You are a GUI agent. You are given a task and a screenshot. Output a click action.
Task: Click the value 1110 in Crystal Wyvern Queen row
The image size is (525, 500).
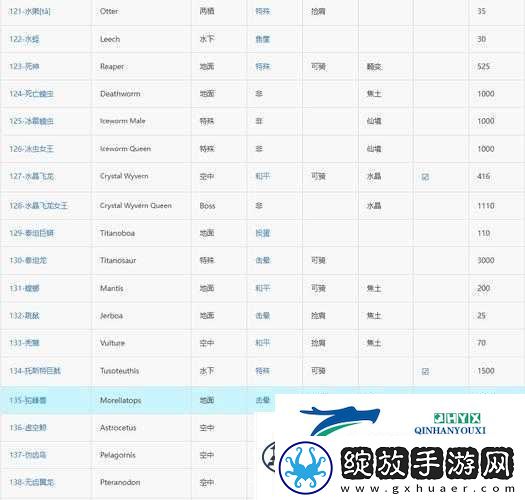(x=486, y=205)
